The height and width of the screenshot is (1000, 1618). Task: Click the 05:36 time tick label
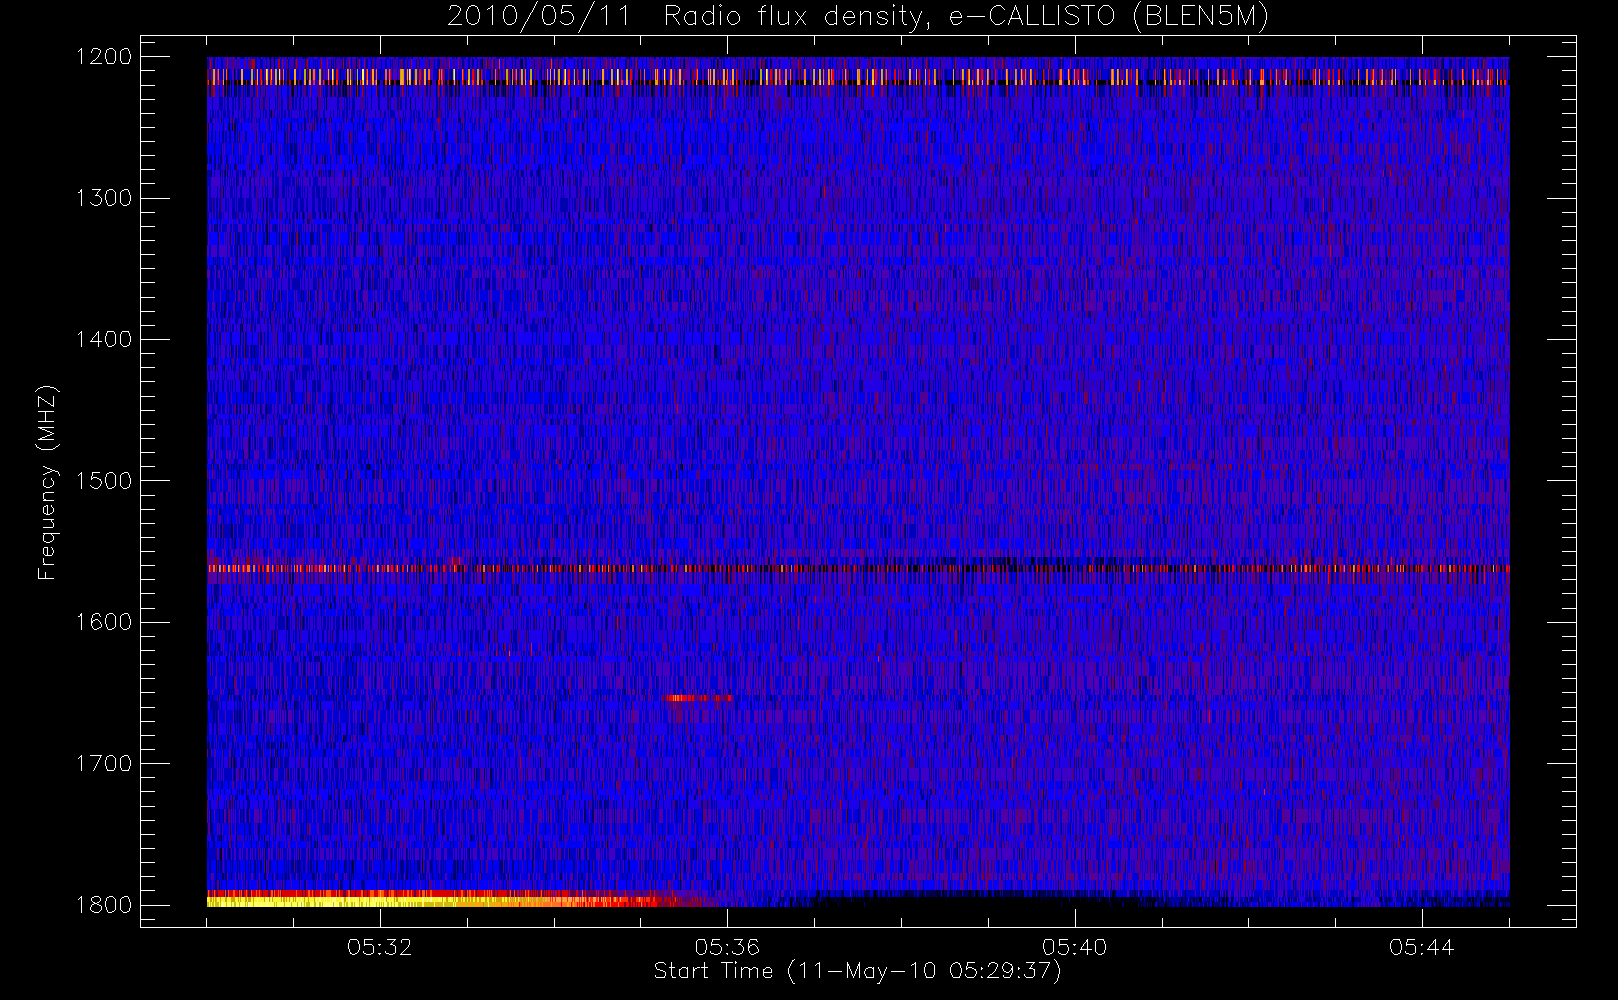click(x=727, y=947)
